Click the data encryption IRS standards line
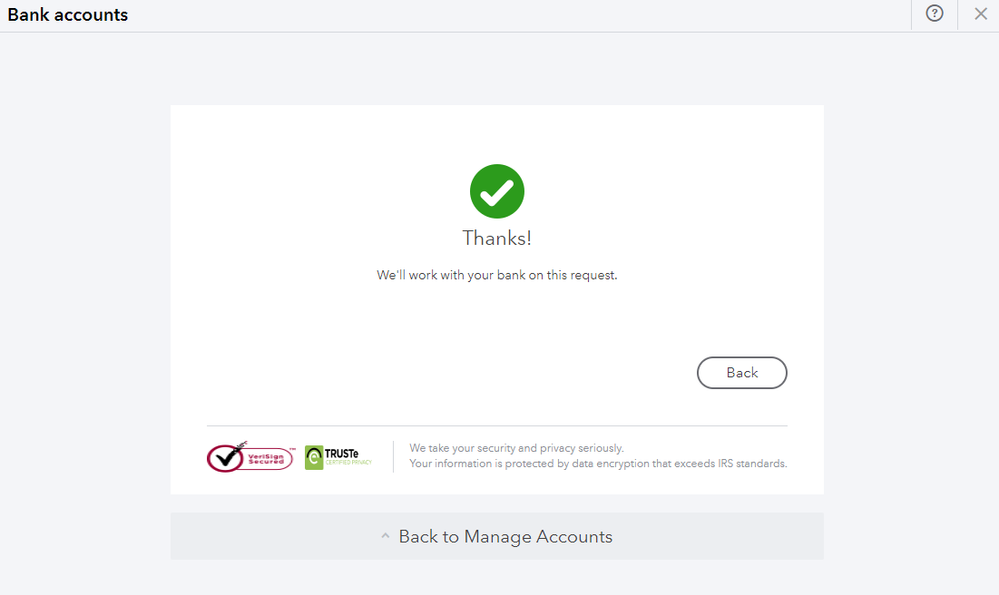Image resolution: width=999 pixels, height=595 pixels. [x=598, y=463]
